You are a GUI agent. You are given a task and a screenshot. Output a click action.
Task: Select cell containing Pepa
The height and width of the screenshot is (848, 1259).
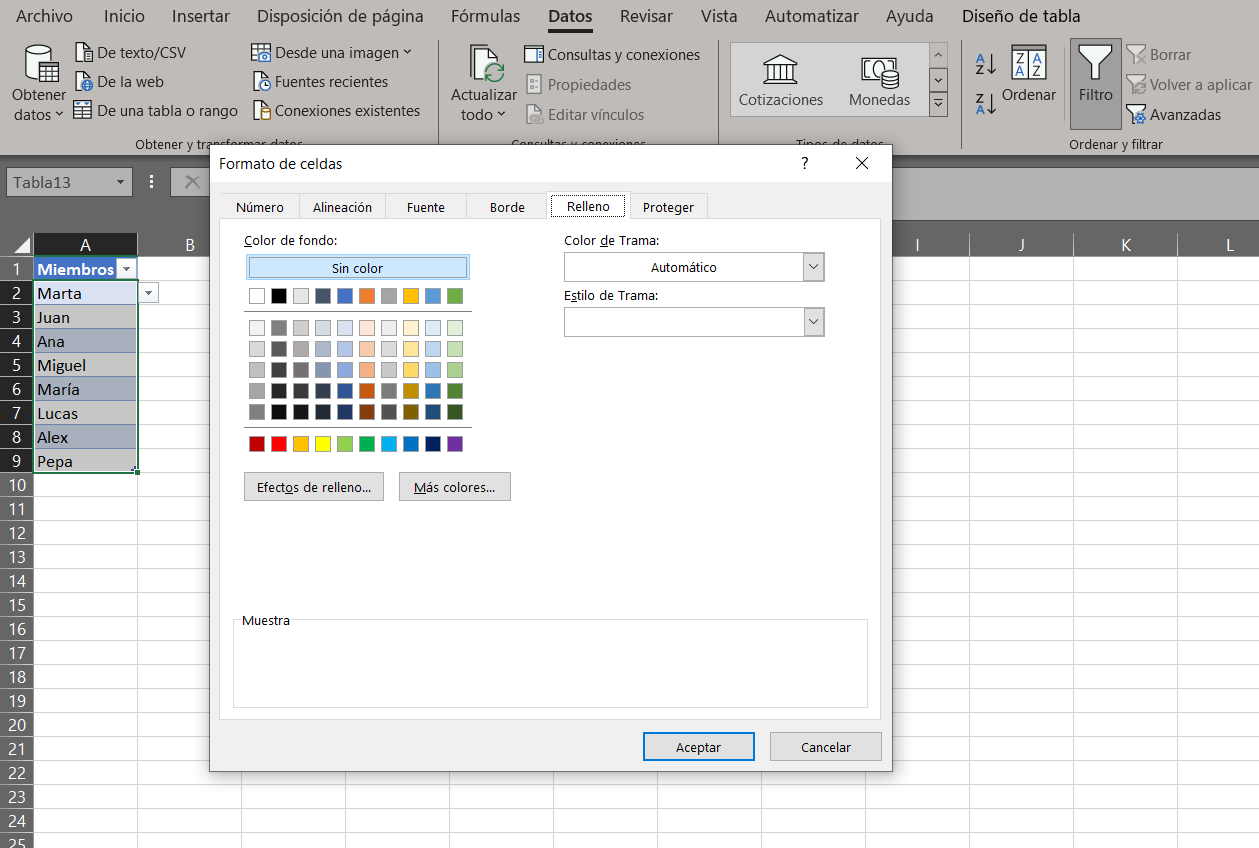85,461
